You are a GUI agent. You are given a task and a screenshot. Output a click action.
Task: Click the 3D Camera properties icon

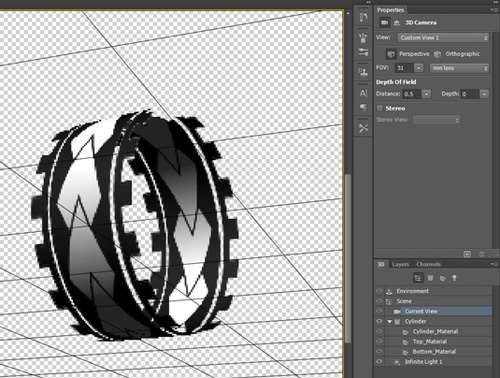pyautogui.click(x=385, y=23)
